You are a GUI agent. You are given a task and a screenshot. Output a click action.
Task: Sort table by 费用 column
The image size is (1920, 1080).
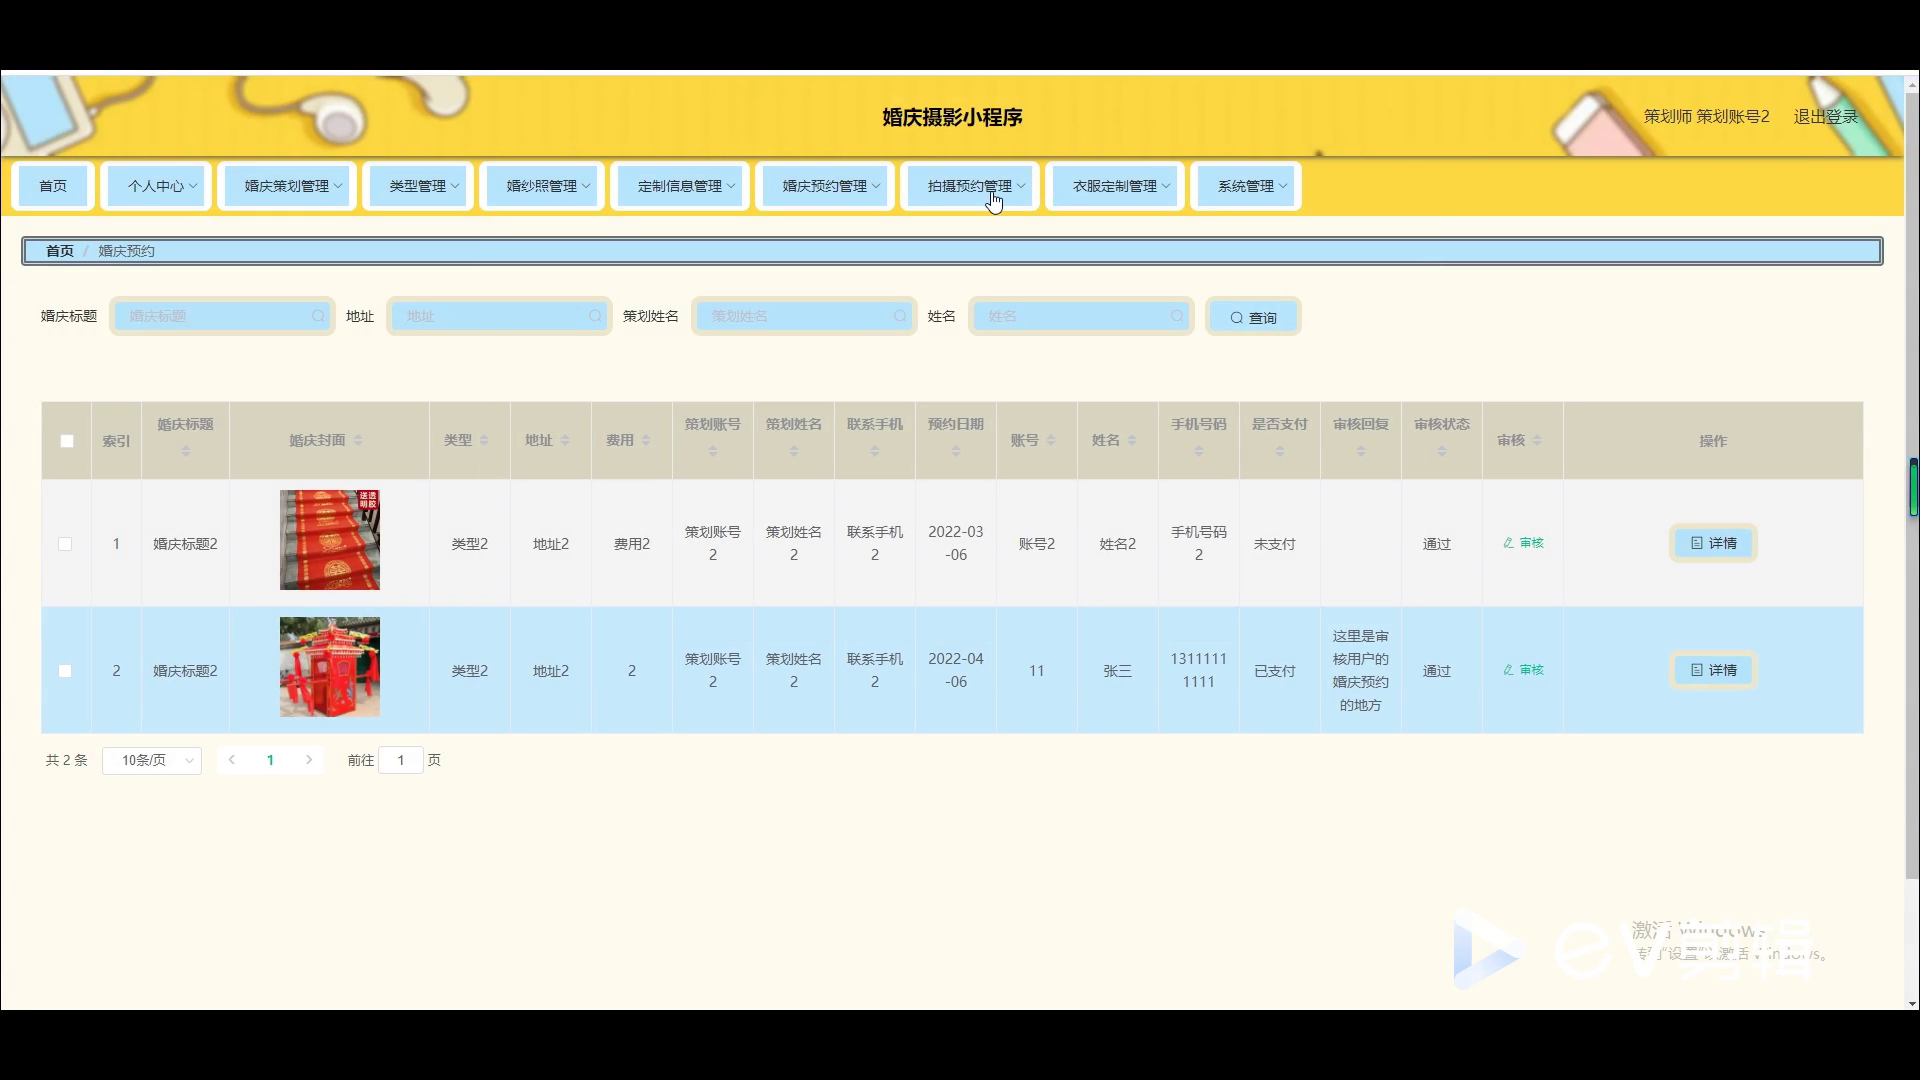pos(646,441)
